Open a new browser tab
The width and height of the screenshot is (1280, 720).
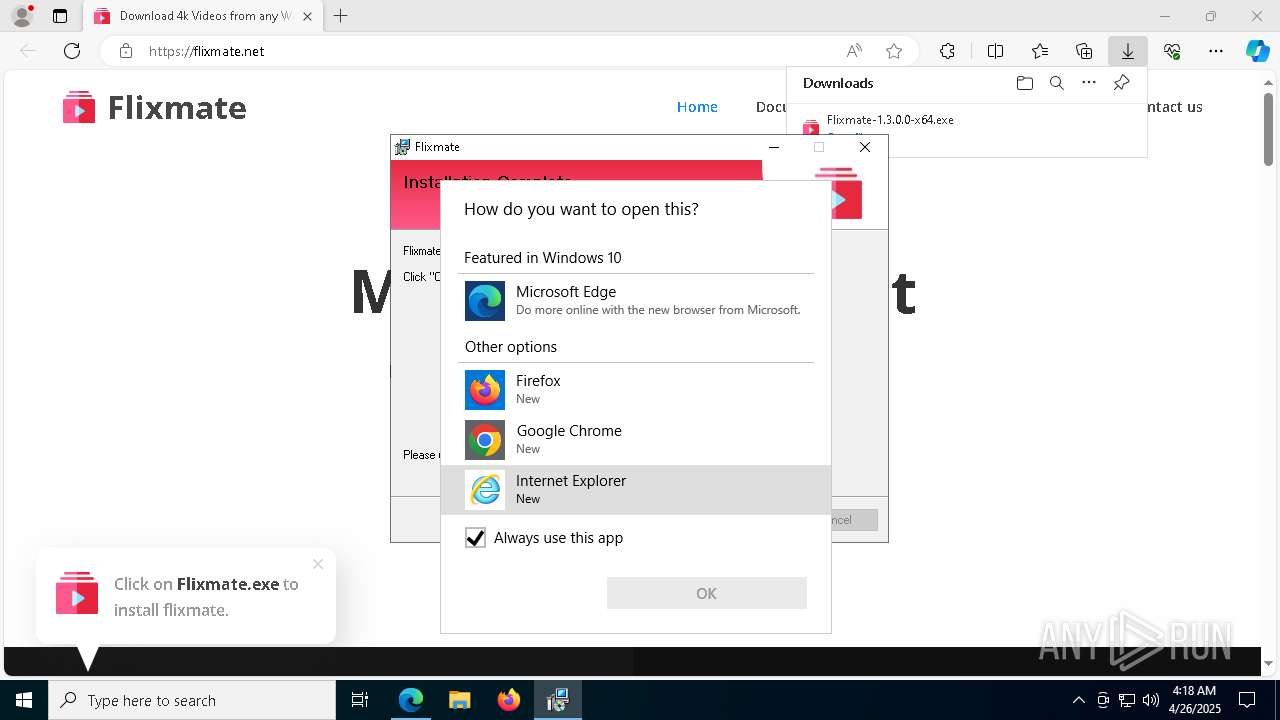click(341, 16)
